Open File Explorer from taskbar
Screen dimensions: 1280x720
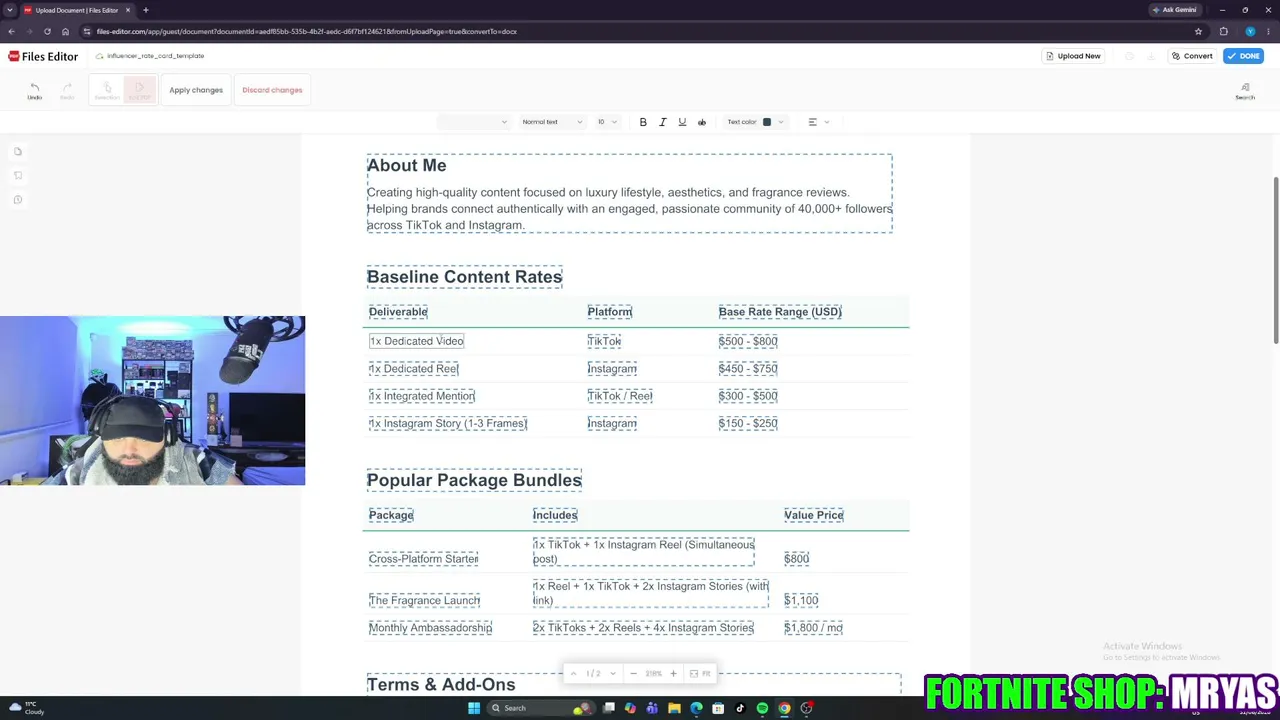coord(674,708)
